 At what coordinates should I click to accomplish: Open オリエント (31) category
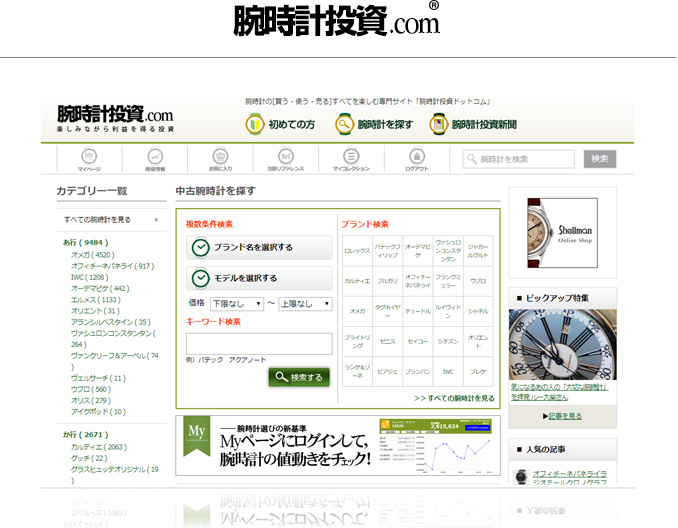[95, 311]
